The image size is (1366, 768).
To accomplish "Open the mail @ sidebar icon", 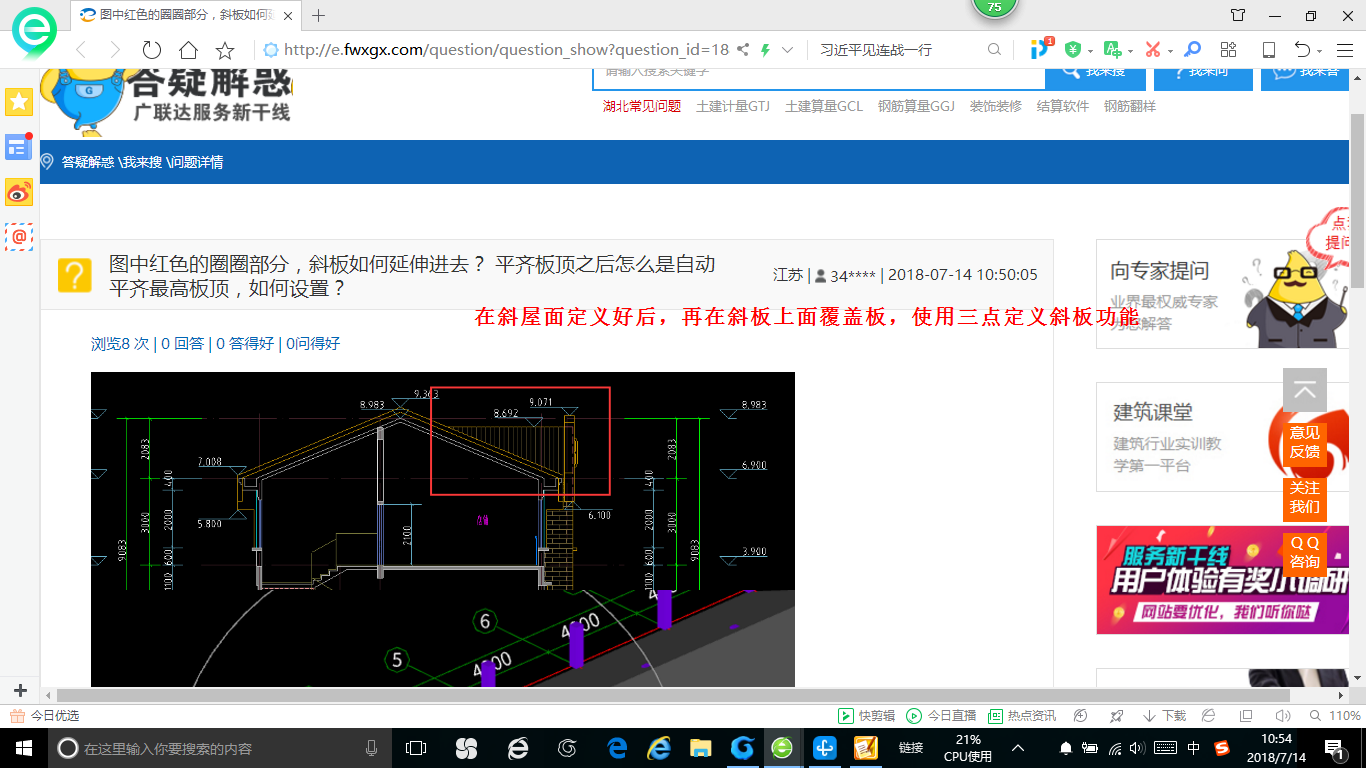I will 19,237.
